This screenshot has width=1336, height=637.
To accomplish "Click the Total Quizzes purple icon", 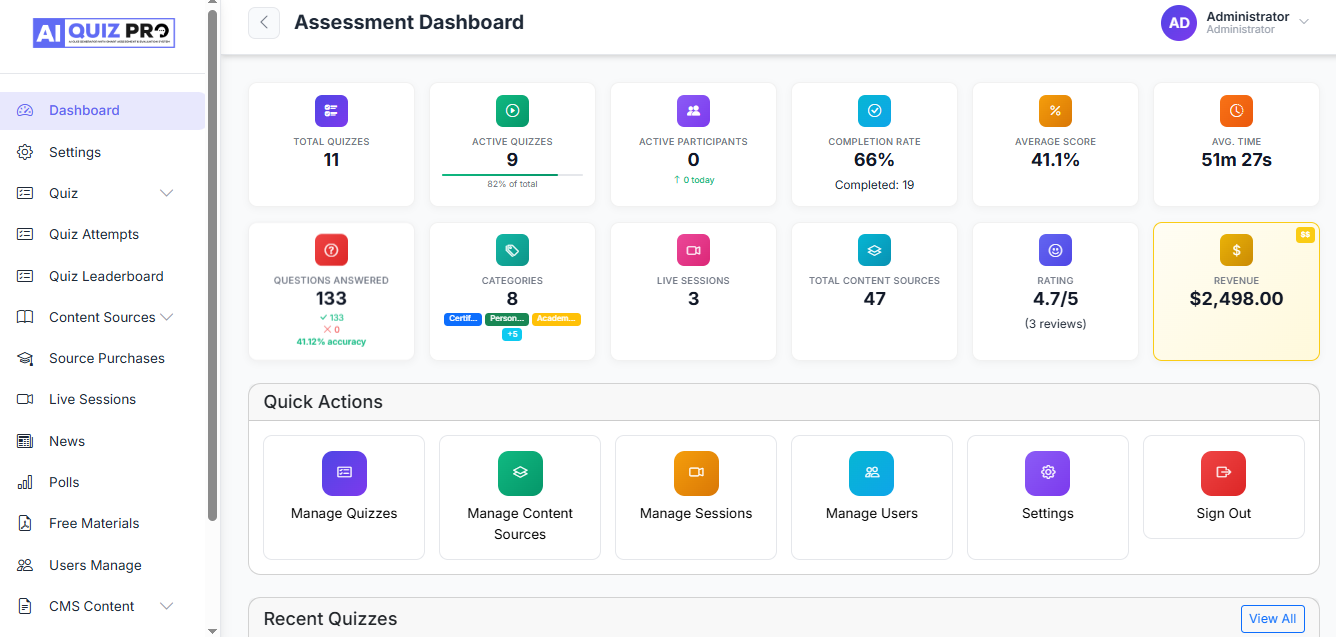I will pyautogui.click(x=331, y=111).
